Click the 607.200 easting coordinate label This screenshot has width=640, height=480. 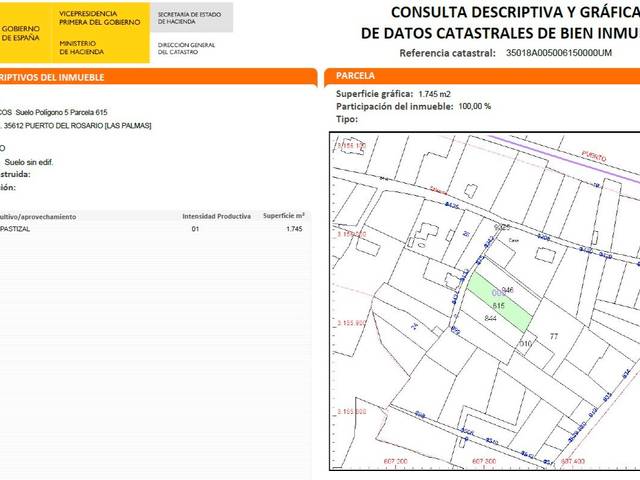click(x=395, y=461)
